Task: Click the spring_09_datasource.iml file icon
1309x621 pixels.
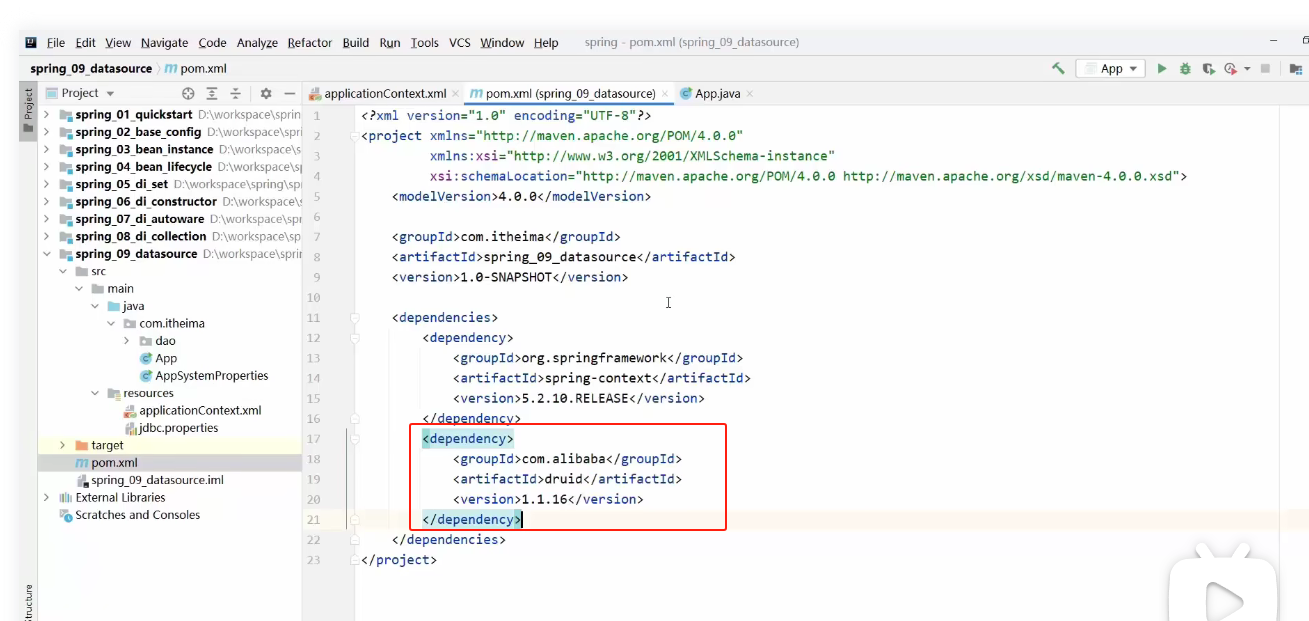Action: coord(82,480)
